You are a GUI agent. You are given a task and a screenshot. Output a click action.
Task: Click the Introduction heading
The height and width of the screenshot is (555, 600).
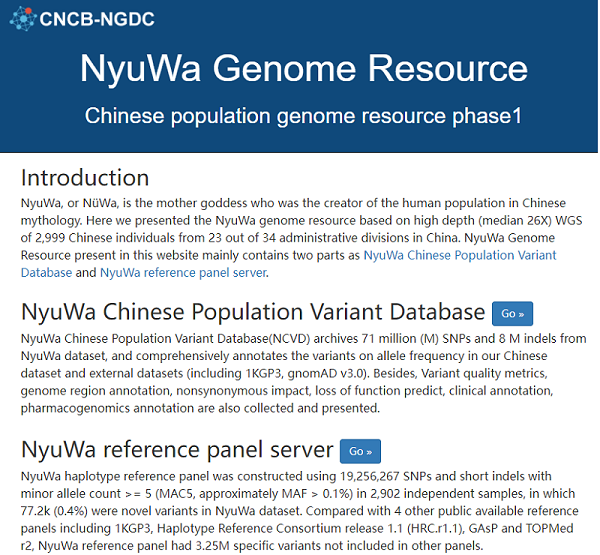(85, 178)
